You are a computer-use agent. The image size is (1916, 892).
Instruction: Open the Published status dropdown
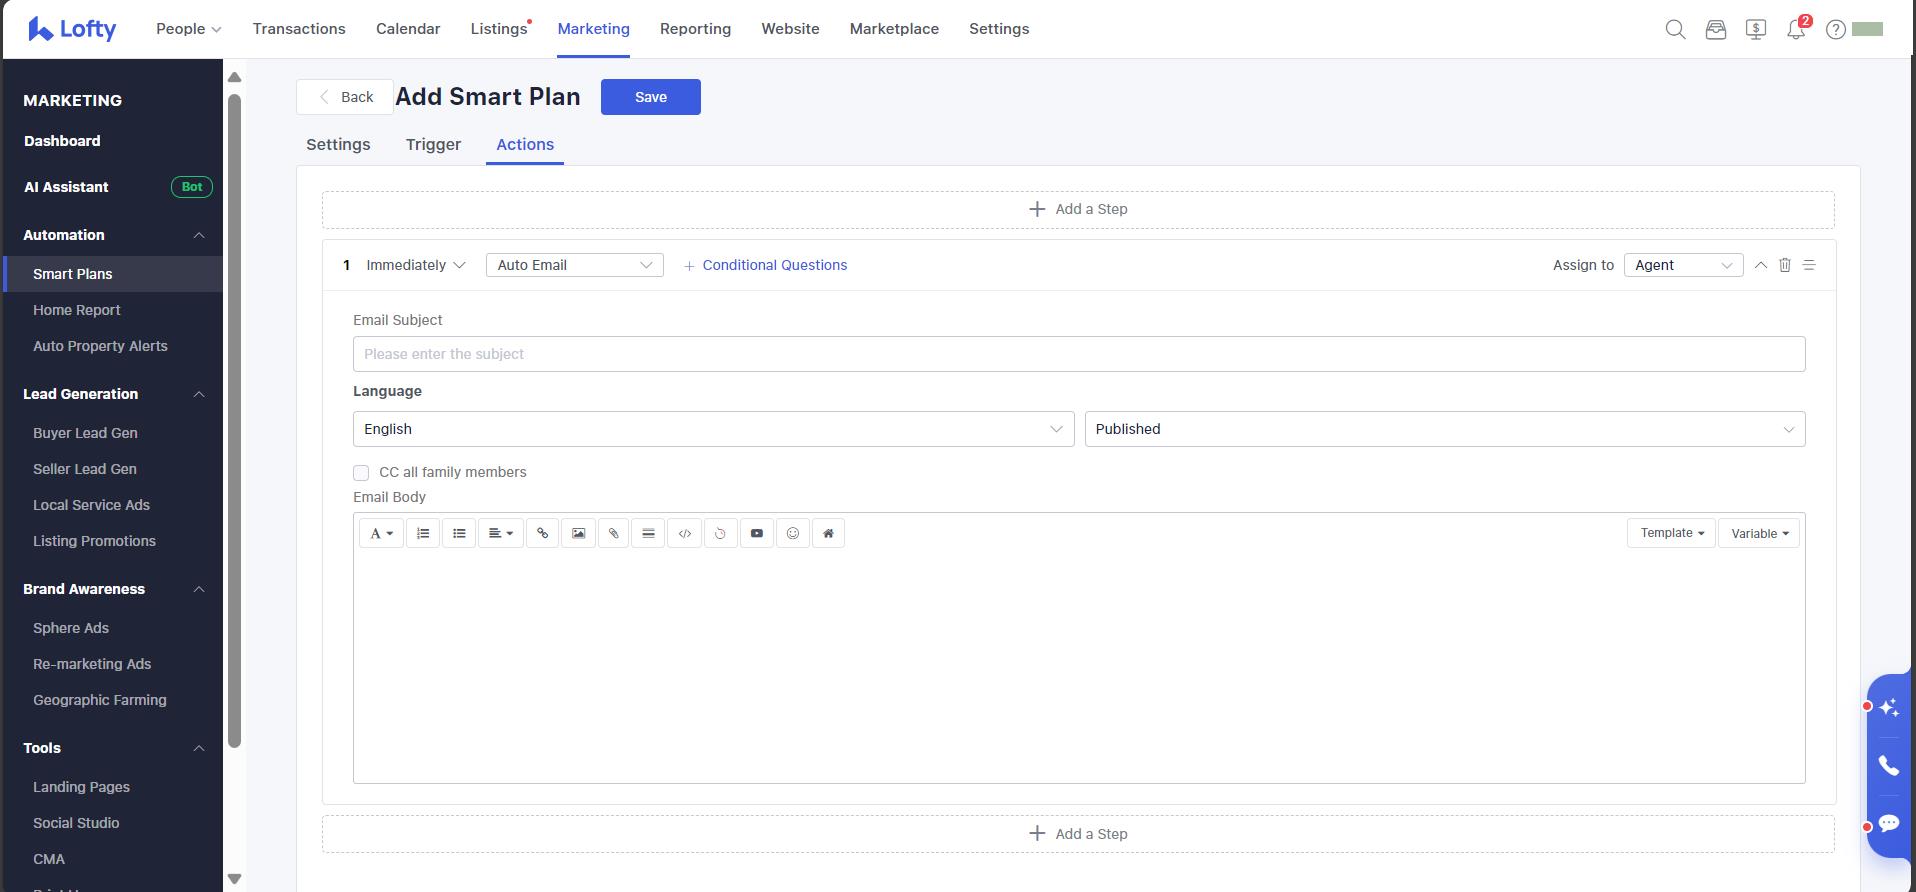coord(1445,429)
